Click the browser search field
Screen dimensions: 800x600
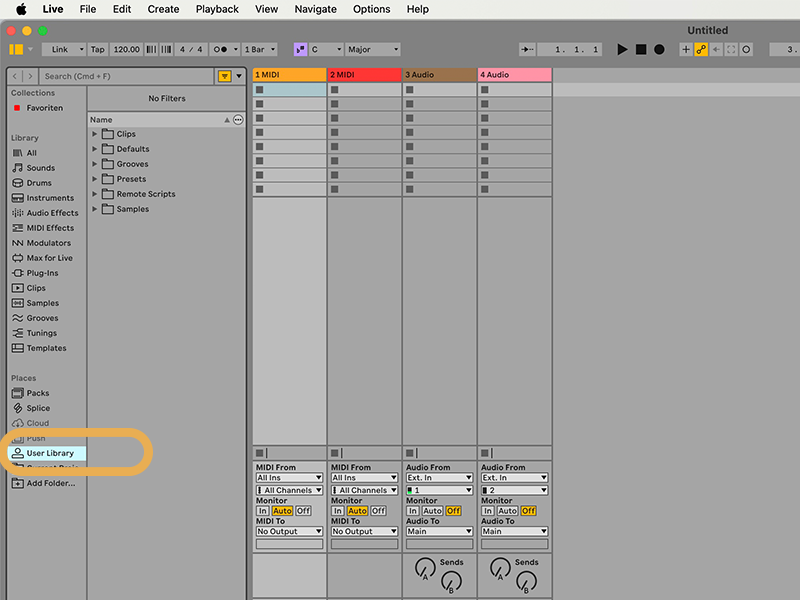click(127, 76)
